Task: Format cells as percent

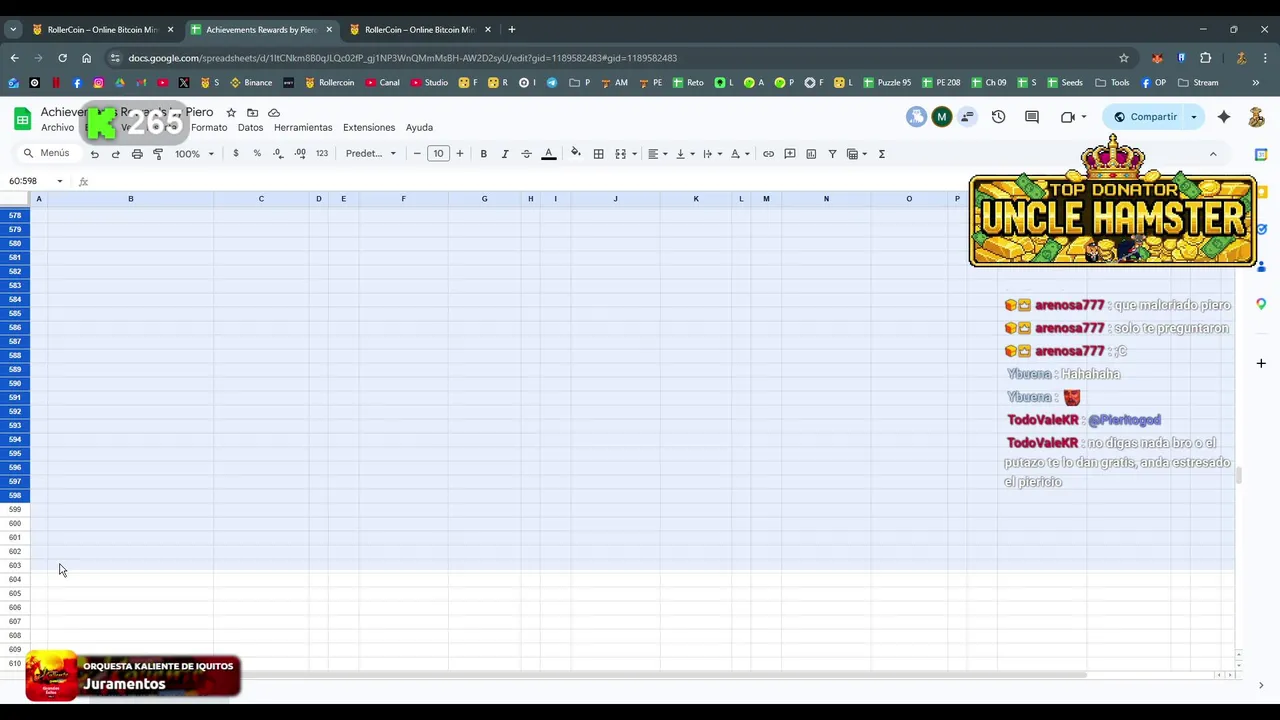Action: pyautogui.click(x=257, y=154)
